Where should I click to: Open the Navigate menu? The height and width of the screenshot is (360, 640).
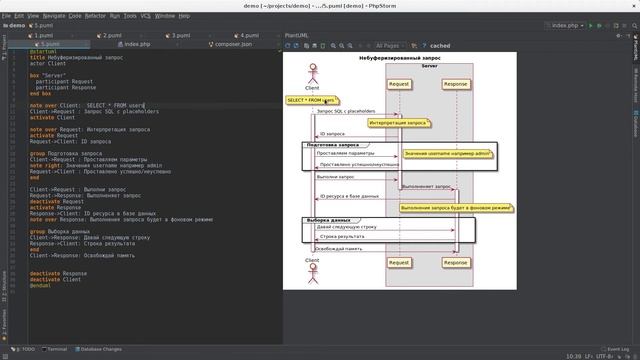pos(54,16)
